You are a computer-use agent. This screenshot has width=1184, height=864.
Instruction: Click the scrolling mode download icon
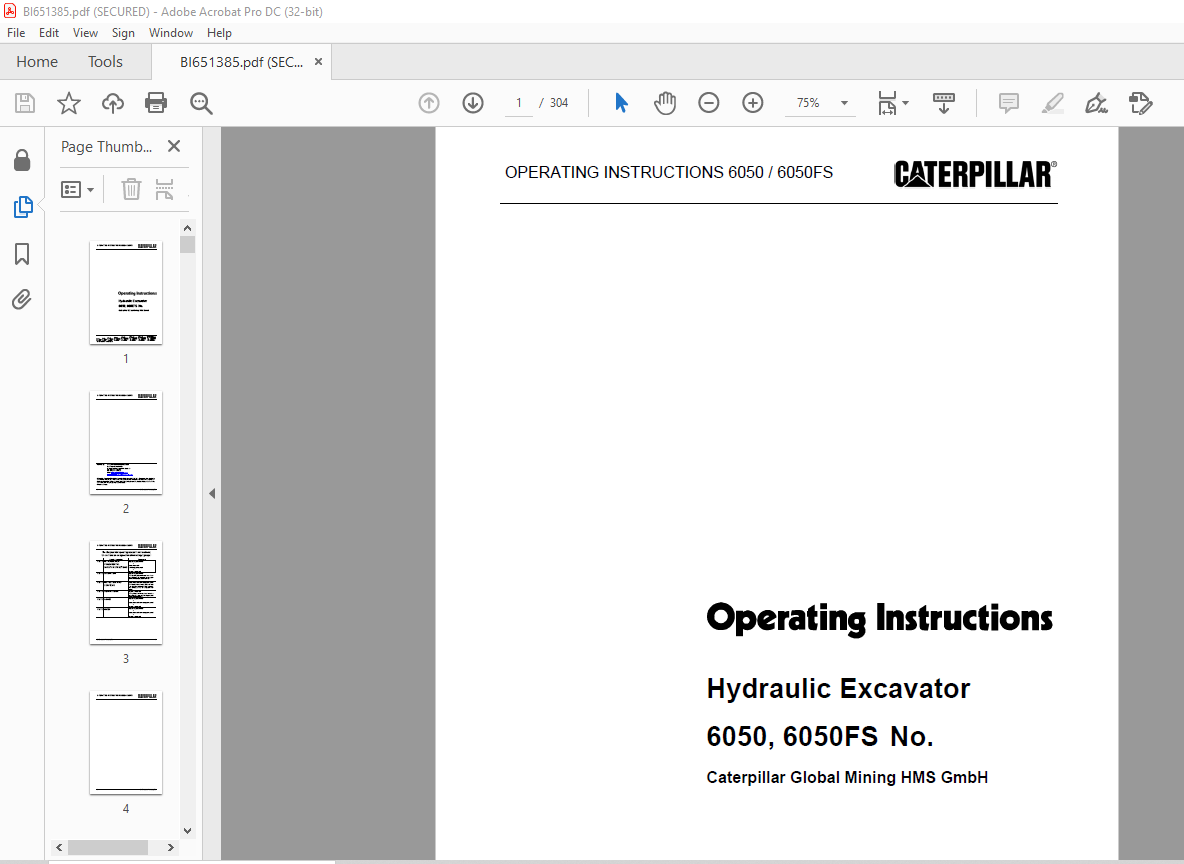click(x=944, y=103)
